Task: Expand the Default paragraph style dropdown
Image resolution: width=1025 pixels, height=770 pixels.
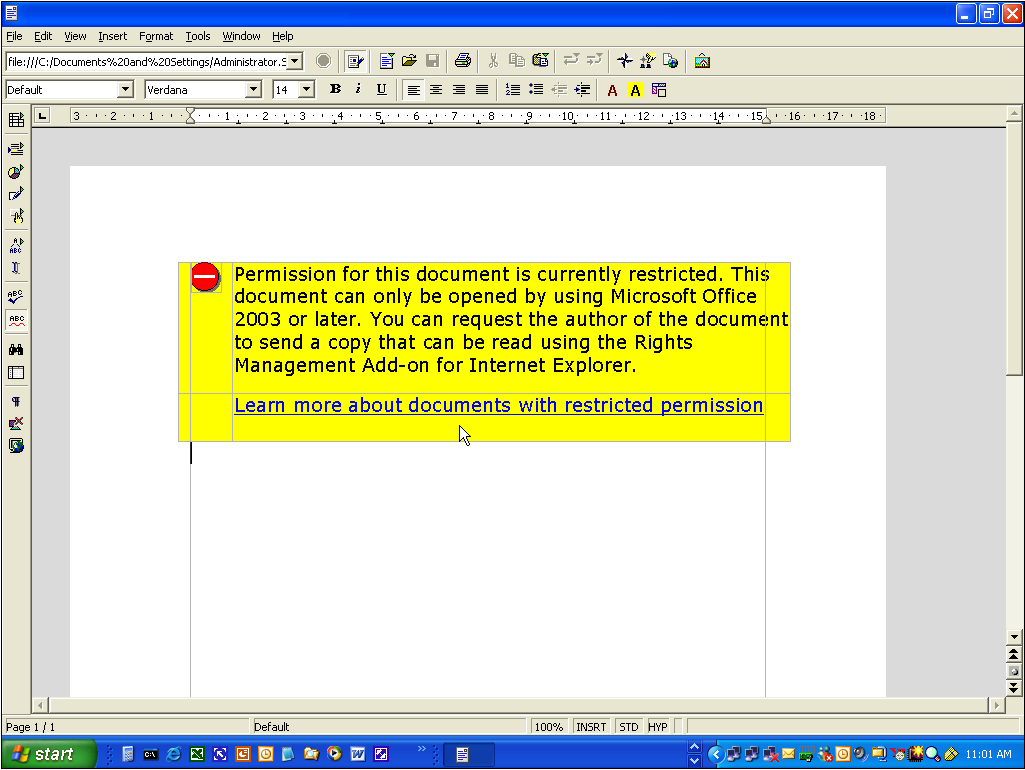Action: pyautogui.click(x=125, y=90)
